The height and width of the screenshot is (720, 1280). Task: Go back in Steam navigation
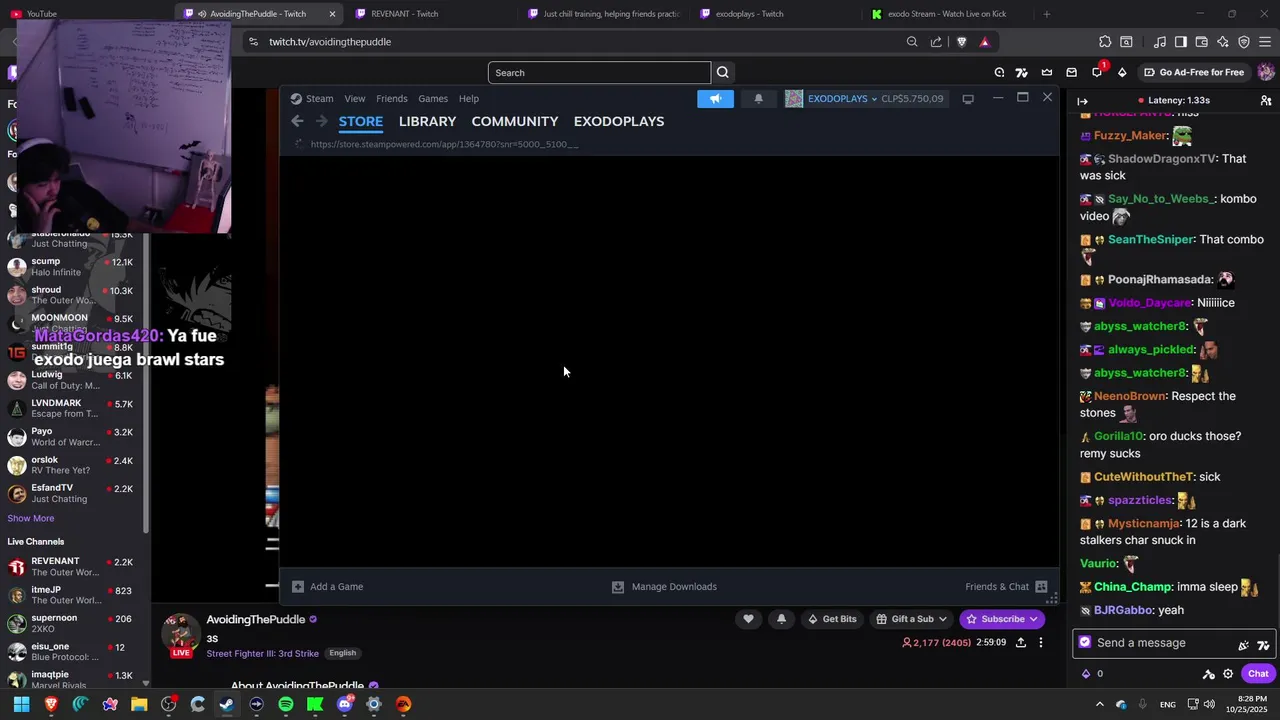click(x=297, y=121)
